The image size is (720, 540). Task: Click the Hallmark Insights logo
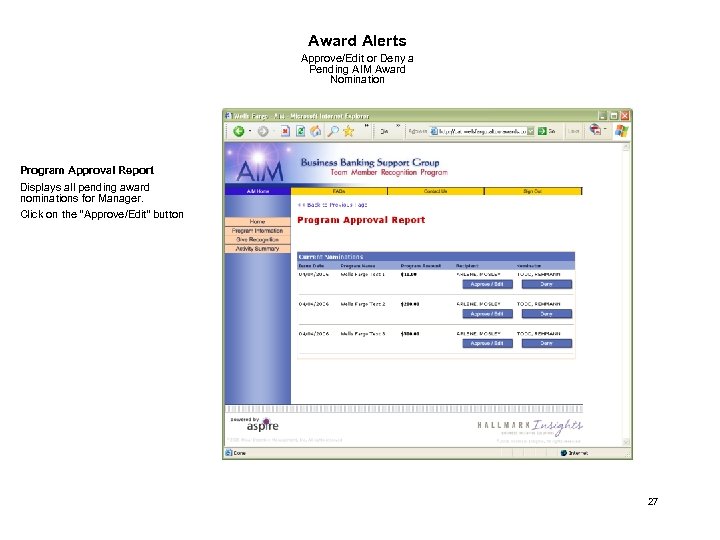tap(530, 427)
